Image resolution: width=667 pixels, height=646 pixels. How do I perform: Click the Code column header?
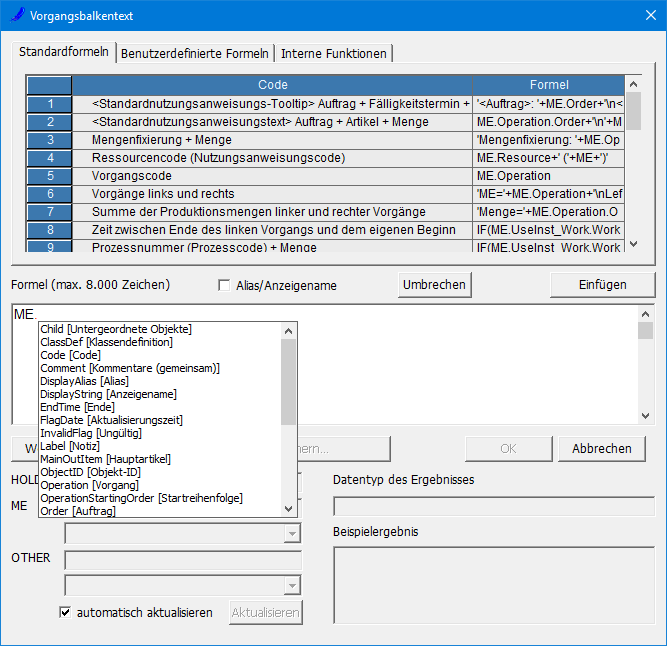pyautogui.click(x=272, y=85)
